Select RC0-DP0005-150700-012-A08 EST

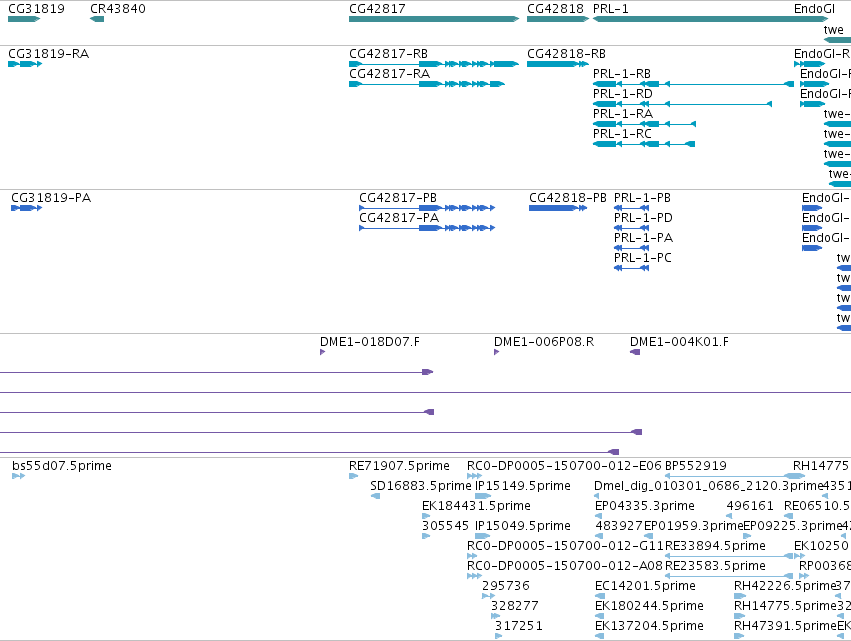click(x=474, y=576)
